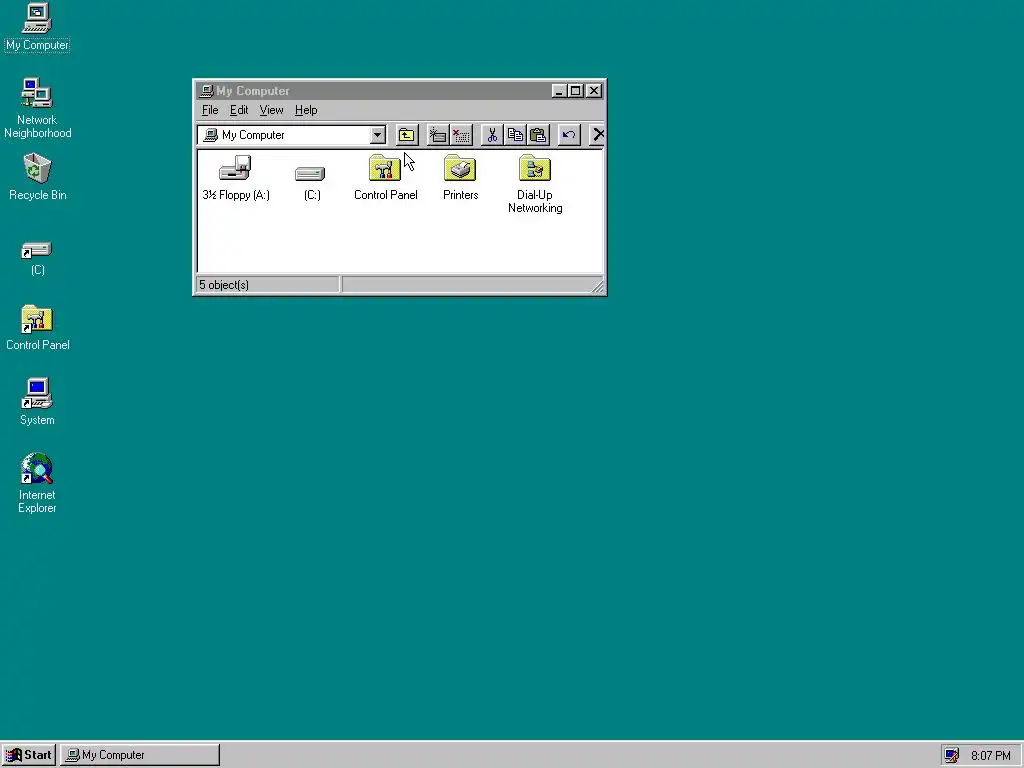Select Internet Explorer desktop shortcut
1024x768 pixels.
37,483
